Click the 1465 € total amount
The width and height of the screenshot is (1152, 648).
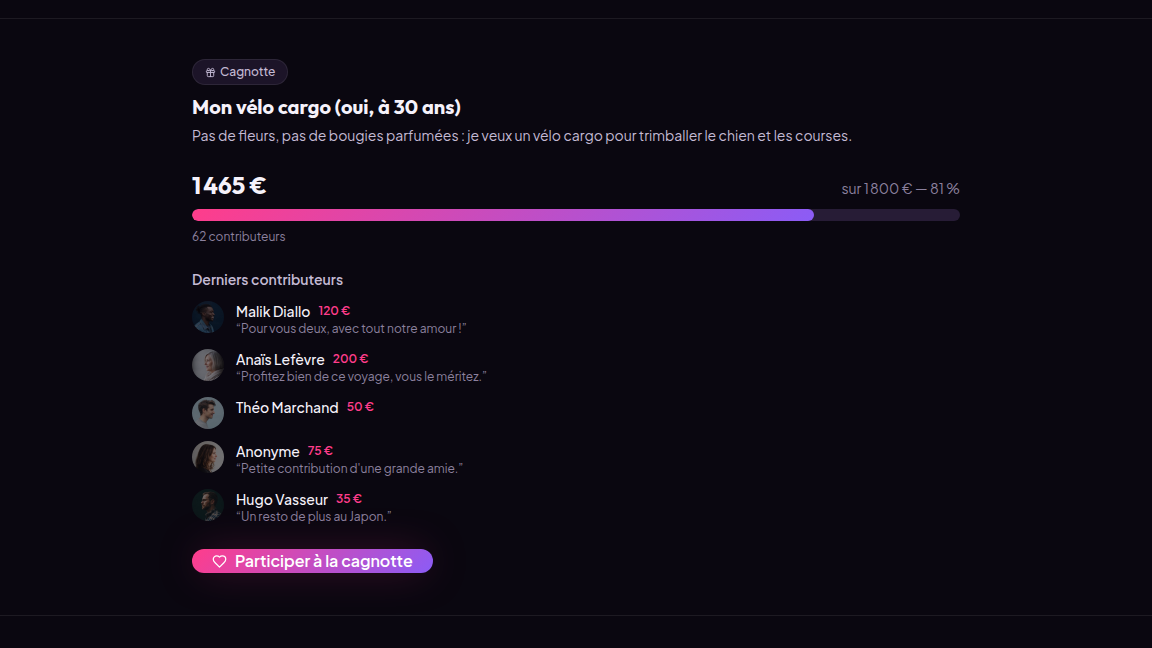click(x=229, y=185)
